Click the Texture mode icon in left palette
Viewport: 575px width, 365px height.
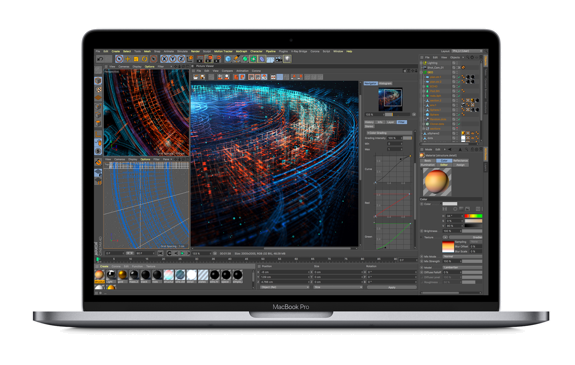click(x=98, y=89)
